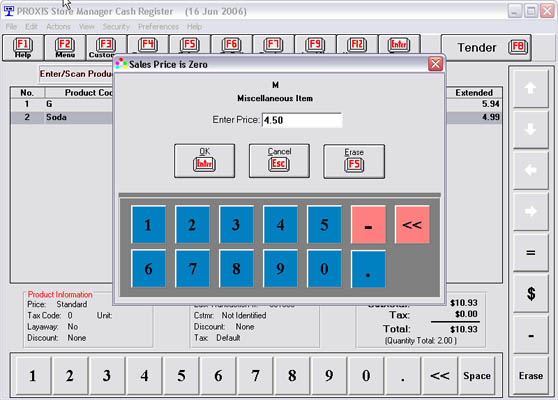
Task: Click the dollar sign side button
Action: click(x=530, y=294)
